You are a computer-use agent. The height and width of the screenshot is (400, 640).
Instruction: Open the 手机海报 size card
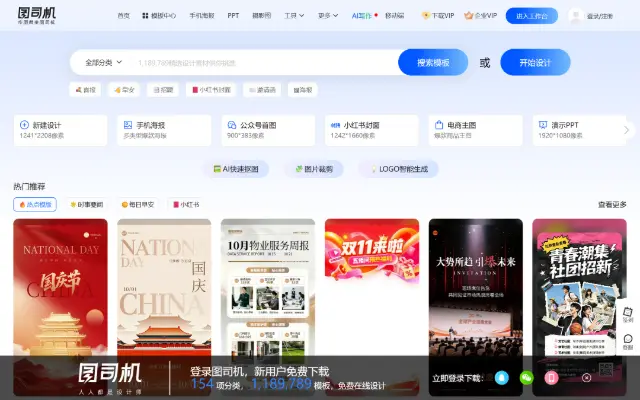164,130
